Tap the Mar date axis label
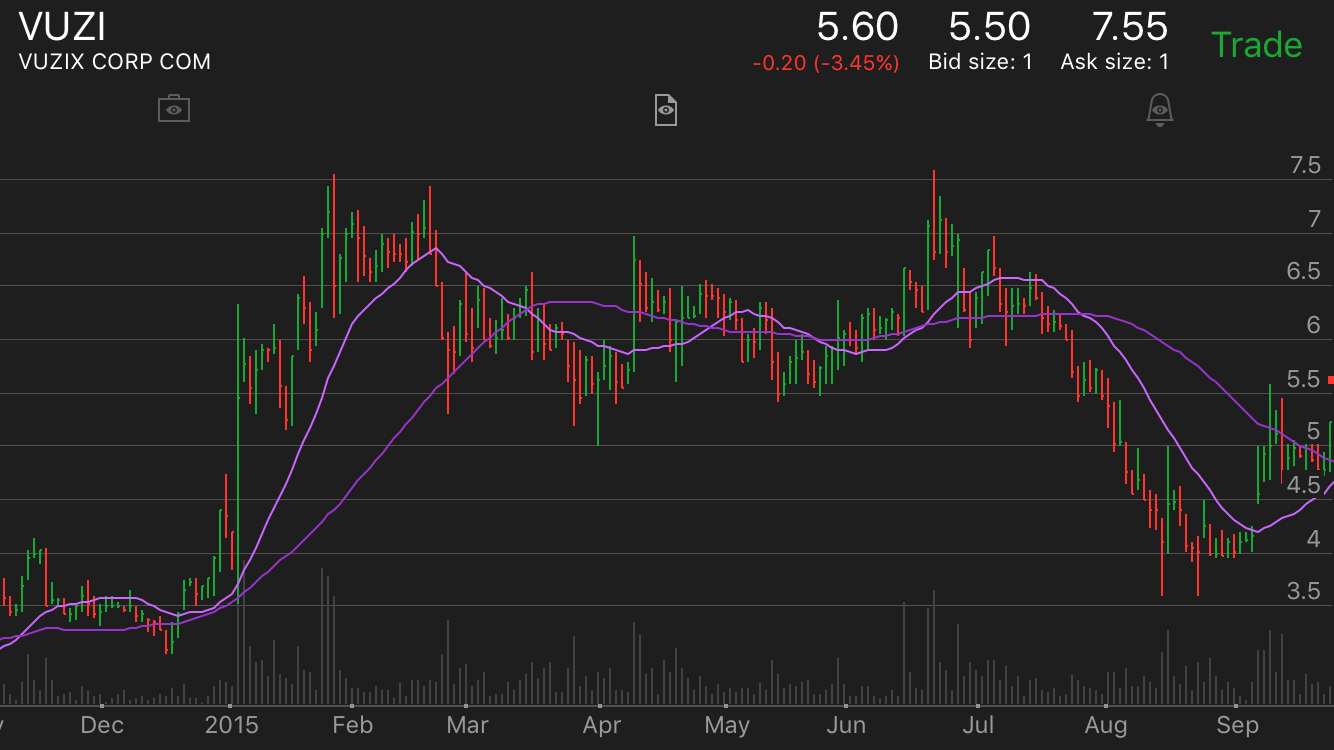1334x750 pixels. pos(467,725)
